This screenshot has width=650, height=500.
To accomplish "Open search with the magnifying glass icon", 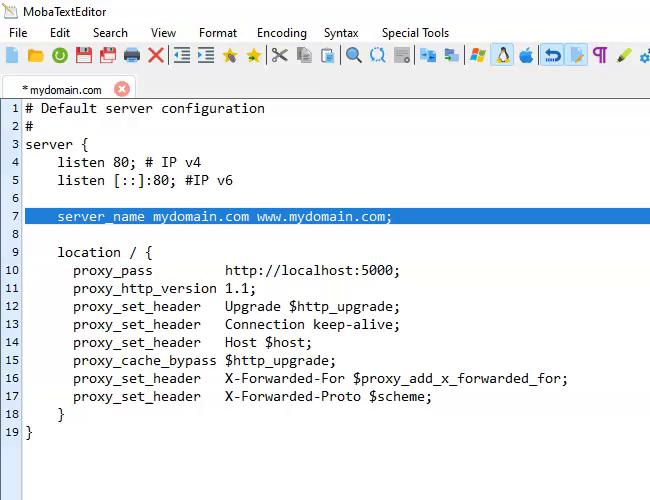I will click(353, 55).
